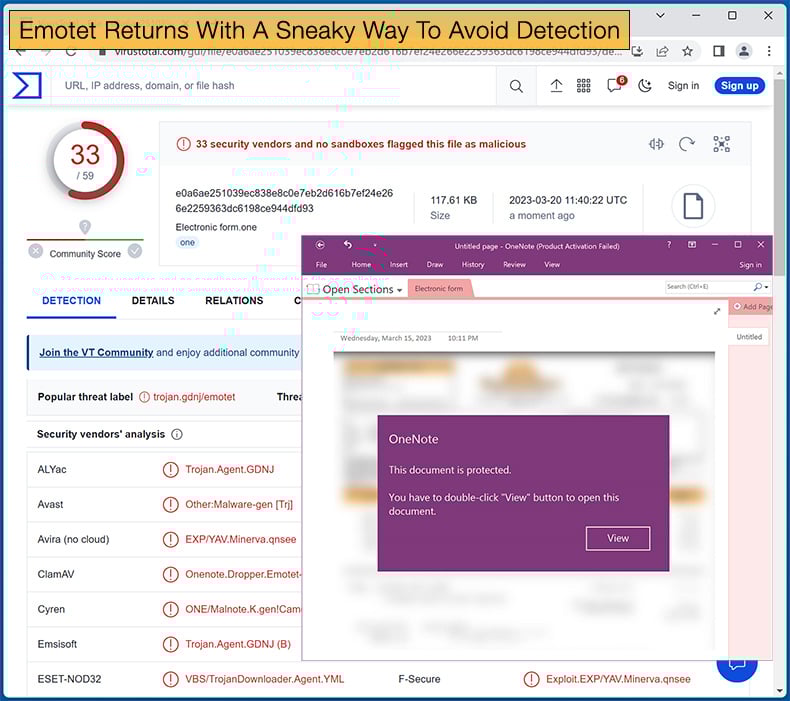
Task: Click the OneNote undo icon
Action: (348, 245)
